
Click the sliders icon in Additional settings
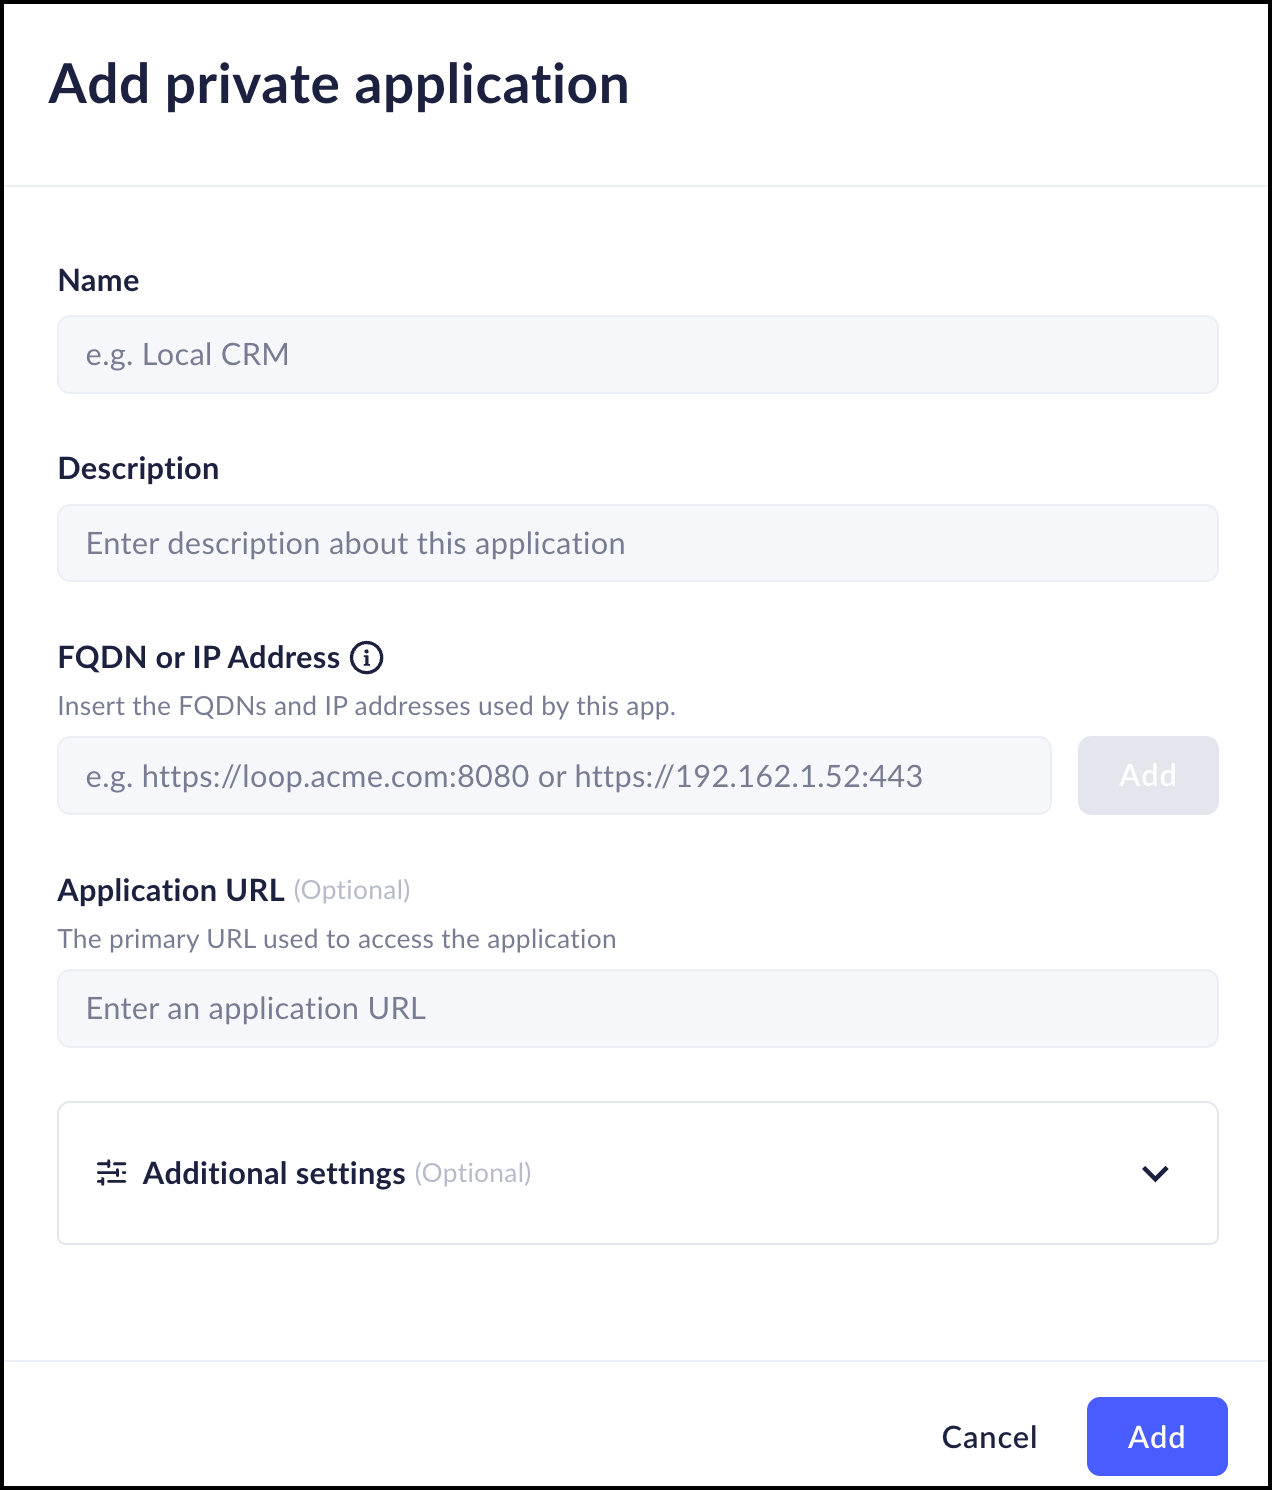[111, 1172]
